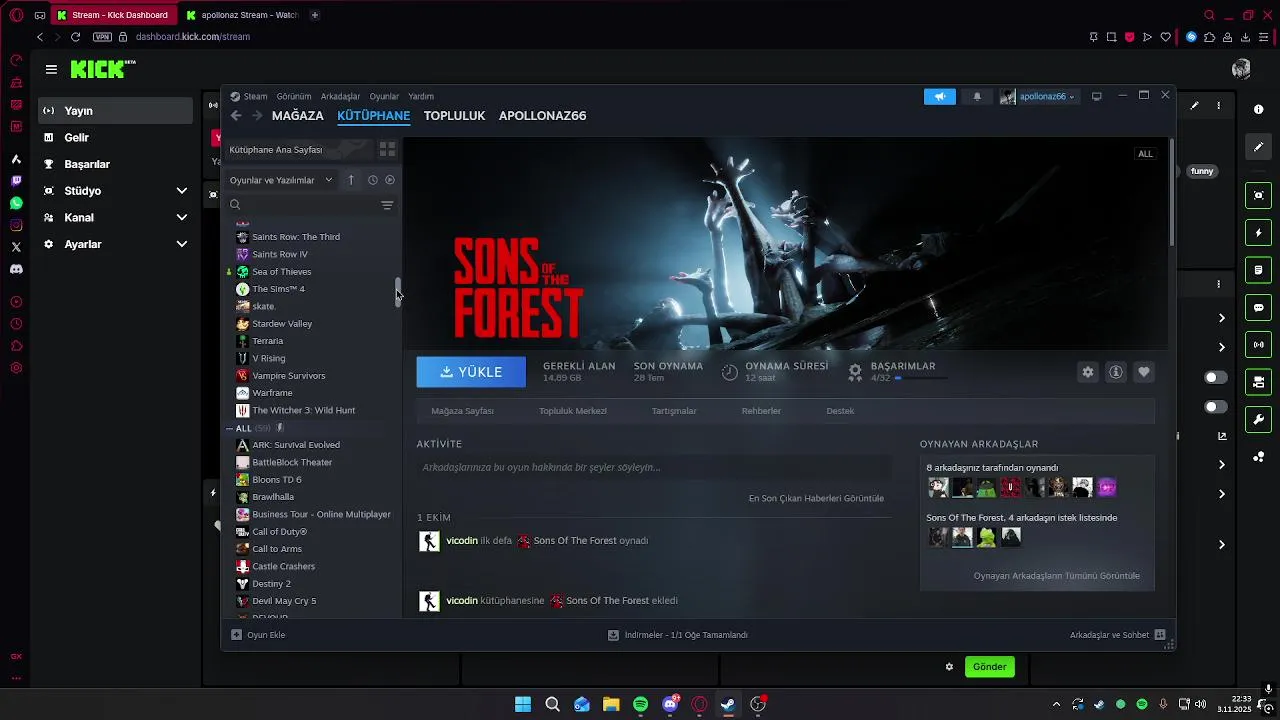Click En Son Çıkan Haberleri Görüntüle
Viewport: 1280px width, 720px height.
[816, 498]
